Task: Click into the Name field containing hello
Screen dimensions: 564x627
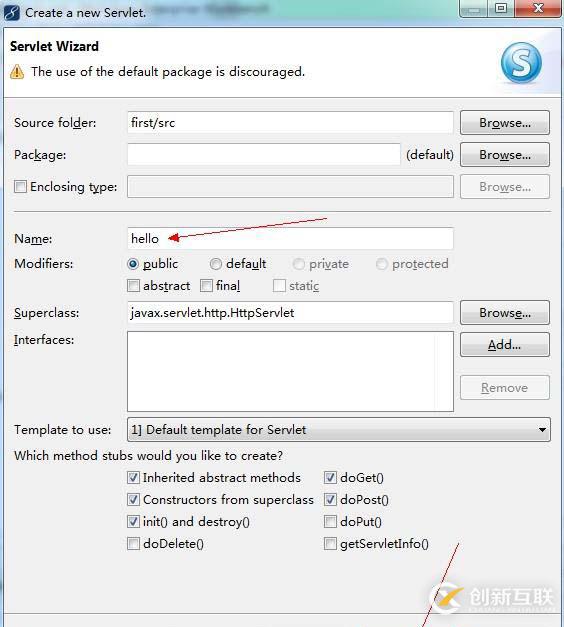Action: [290, 239]
